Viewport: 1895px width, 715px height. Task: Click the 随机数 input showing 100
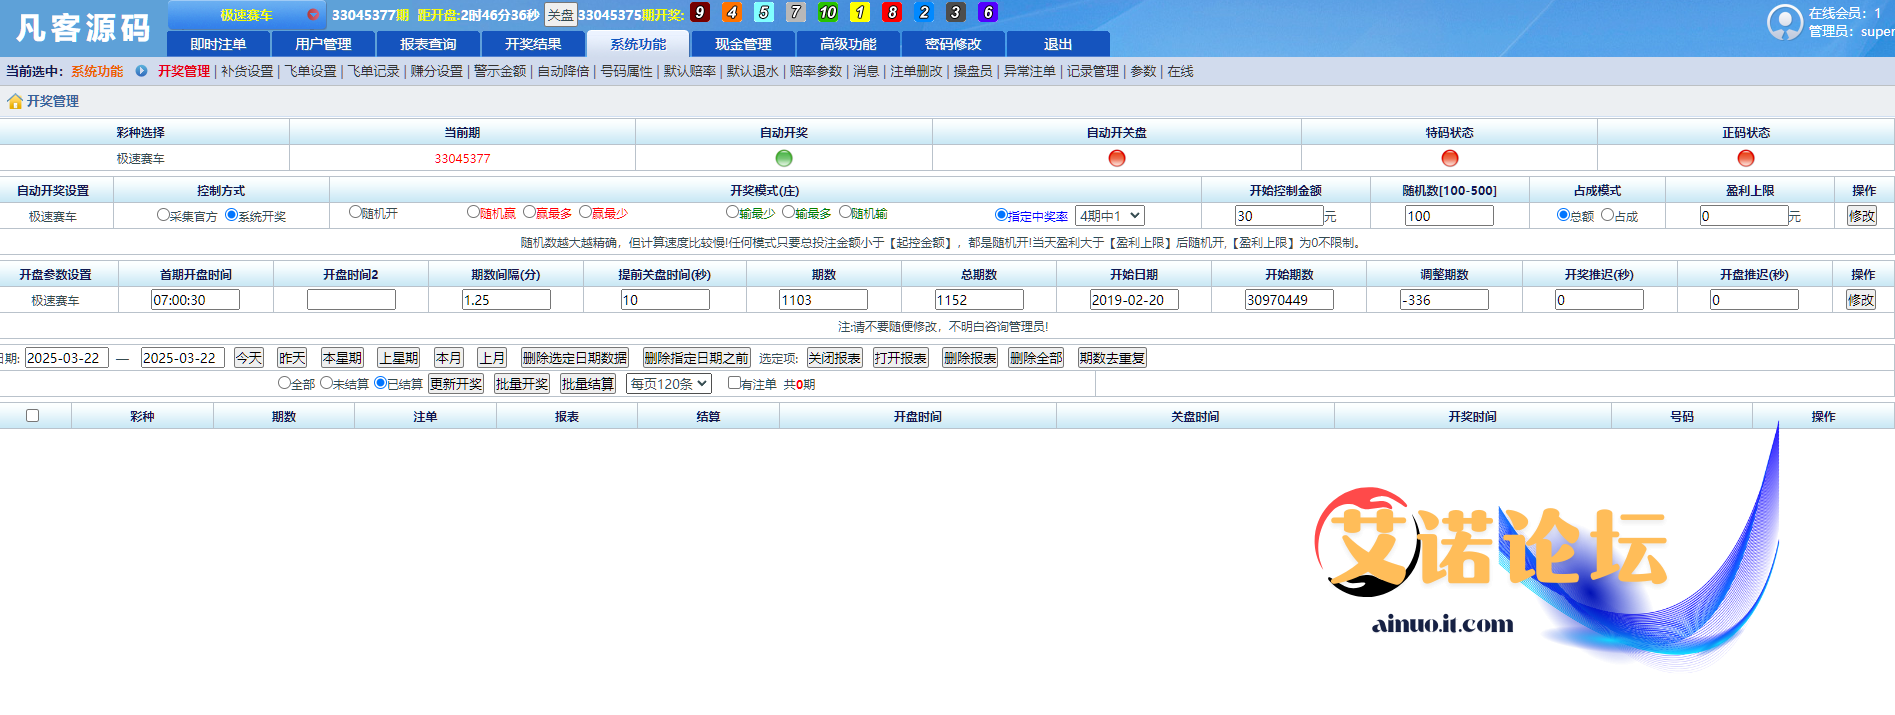pyautogui.click(x=1449, y=215)
